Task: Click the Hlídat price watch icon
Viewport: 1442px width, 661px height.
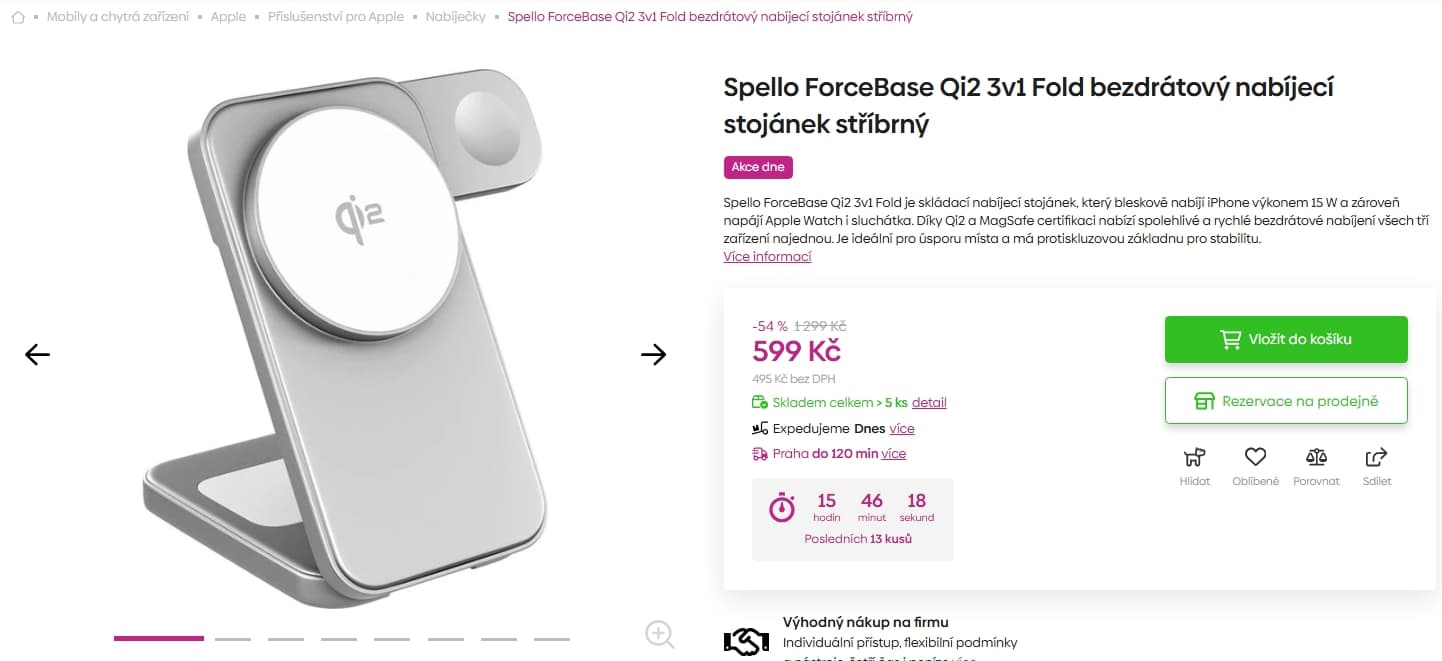Action: 1194,458
